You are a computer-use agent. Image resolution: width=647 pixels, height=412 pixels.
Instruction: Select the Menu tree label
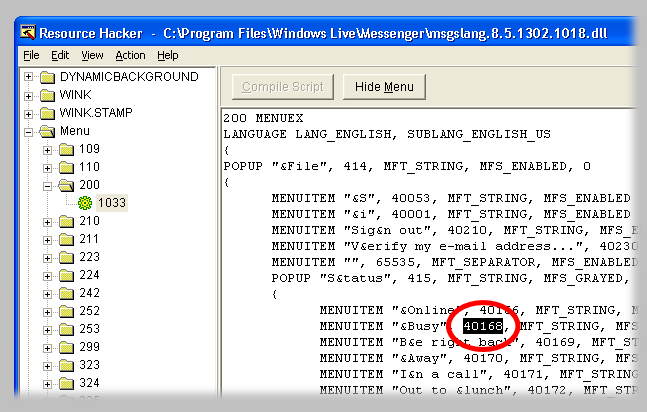click(75, 131)
